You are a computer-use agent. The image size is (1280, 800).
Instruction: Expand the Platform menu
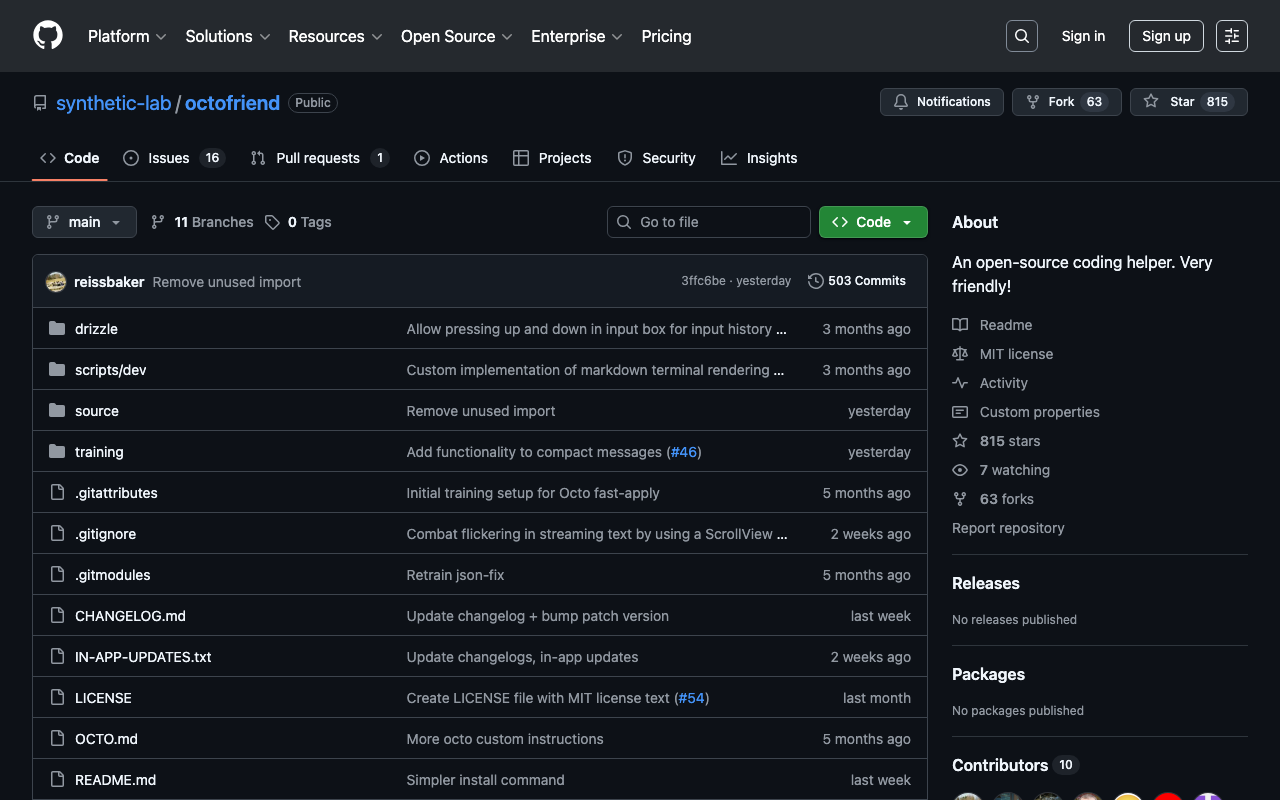coord(127,36)
